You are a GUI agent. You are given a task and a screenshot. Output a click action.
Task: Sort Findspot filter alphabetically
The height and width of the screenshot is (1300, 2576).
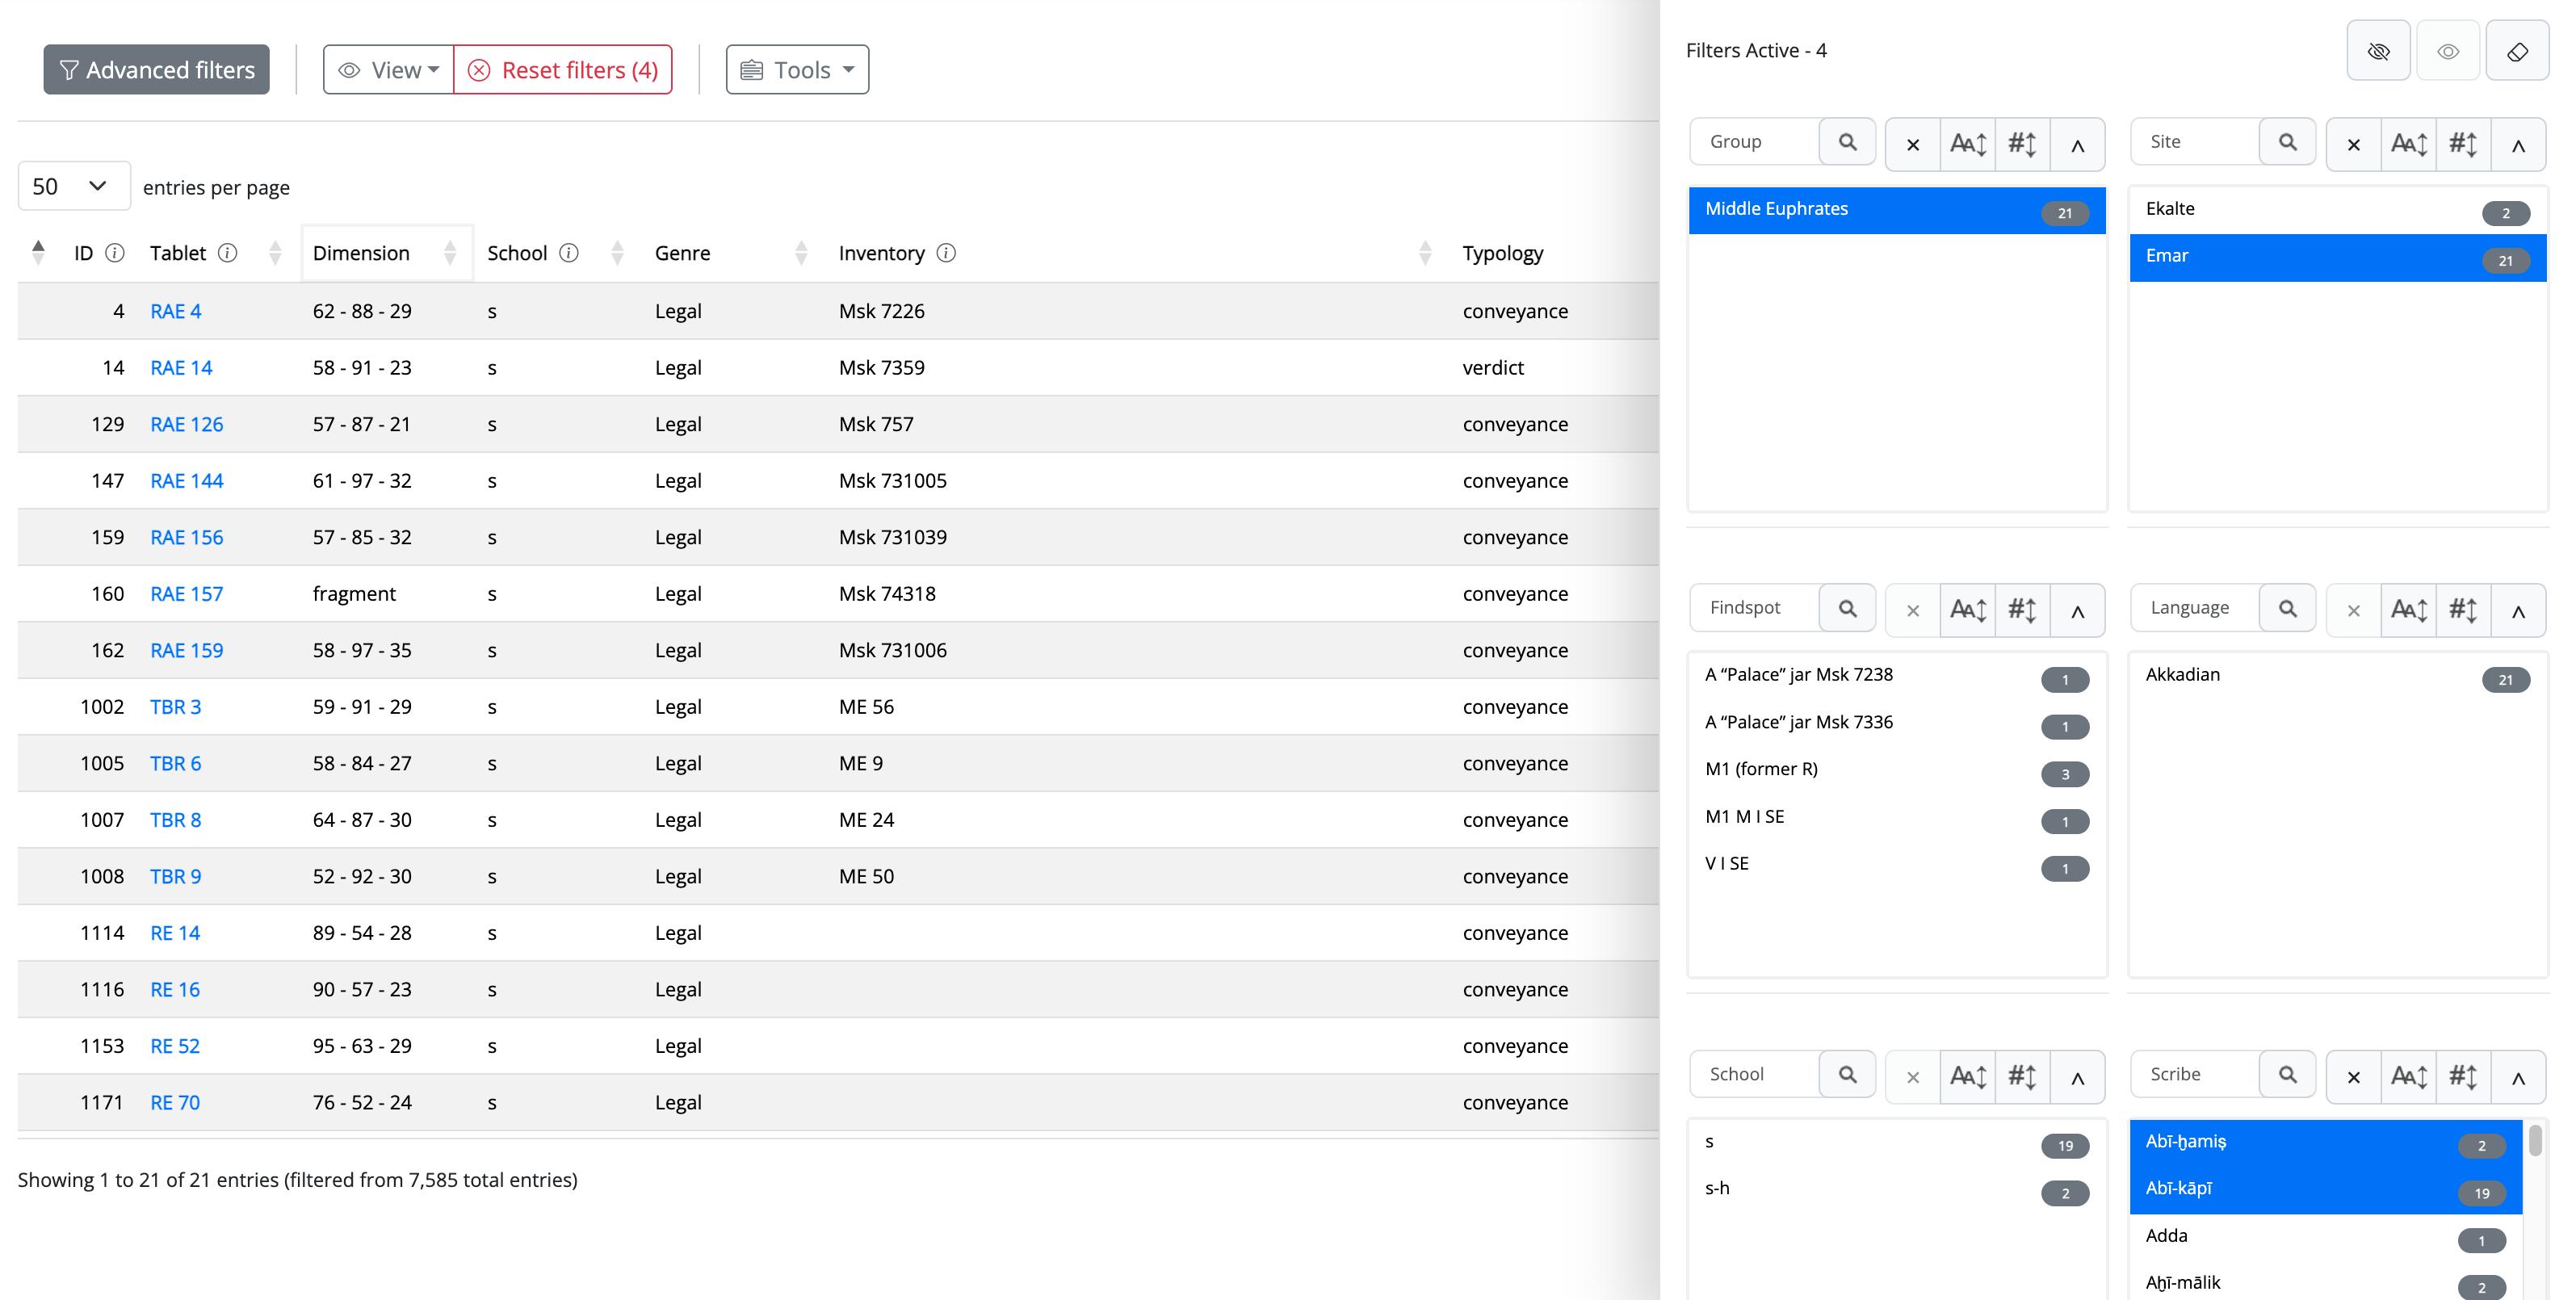click(x=1968, y=610)
